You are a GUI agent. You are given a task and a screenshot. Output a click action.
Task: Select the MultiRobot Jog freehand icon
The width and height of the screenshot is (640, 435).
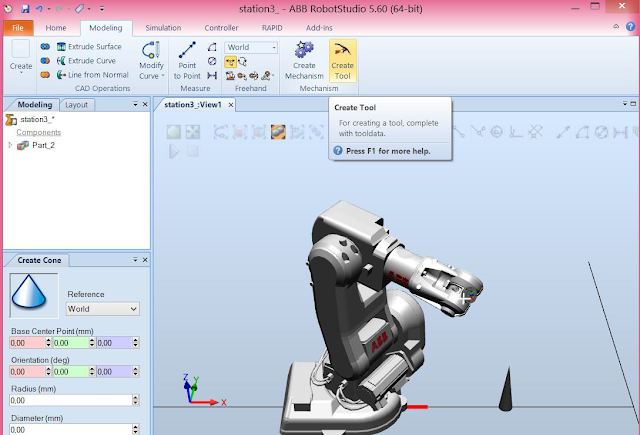tap(267, 75)
